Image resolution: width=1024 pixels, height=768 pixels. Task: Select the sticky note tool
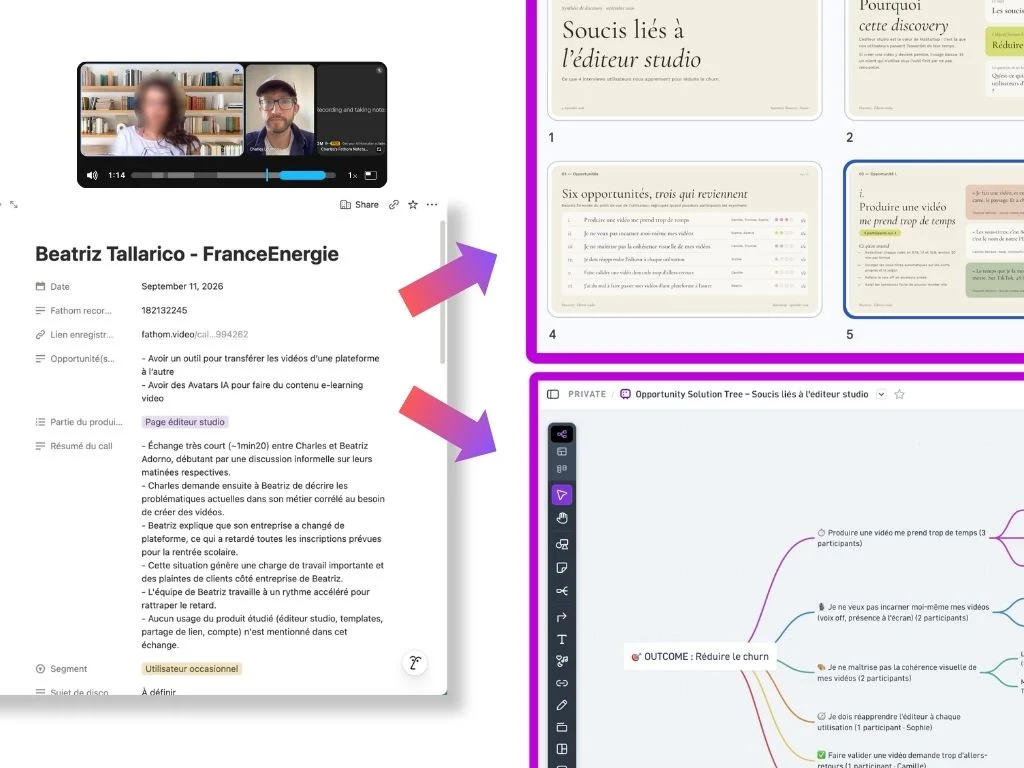[x=562, y=568]
